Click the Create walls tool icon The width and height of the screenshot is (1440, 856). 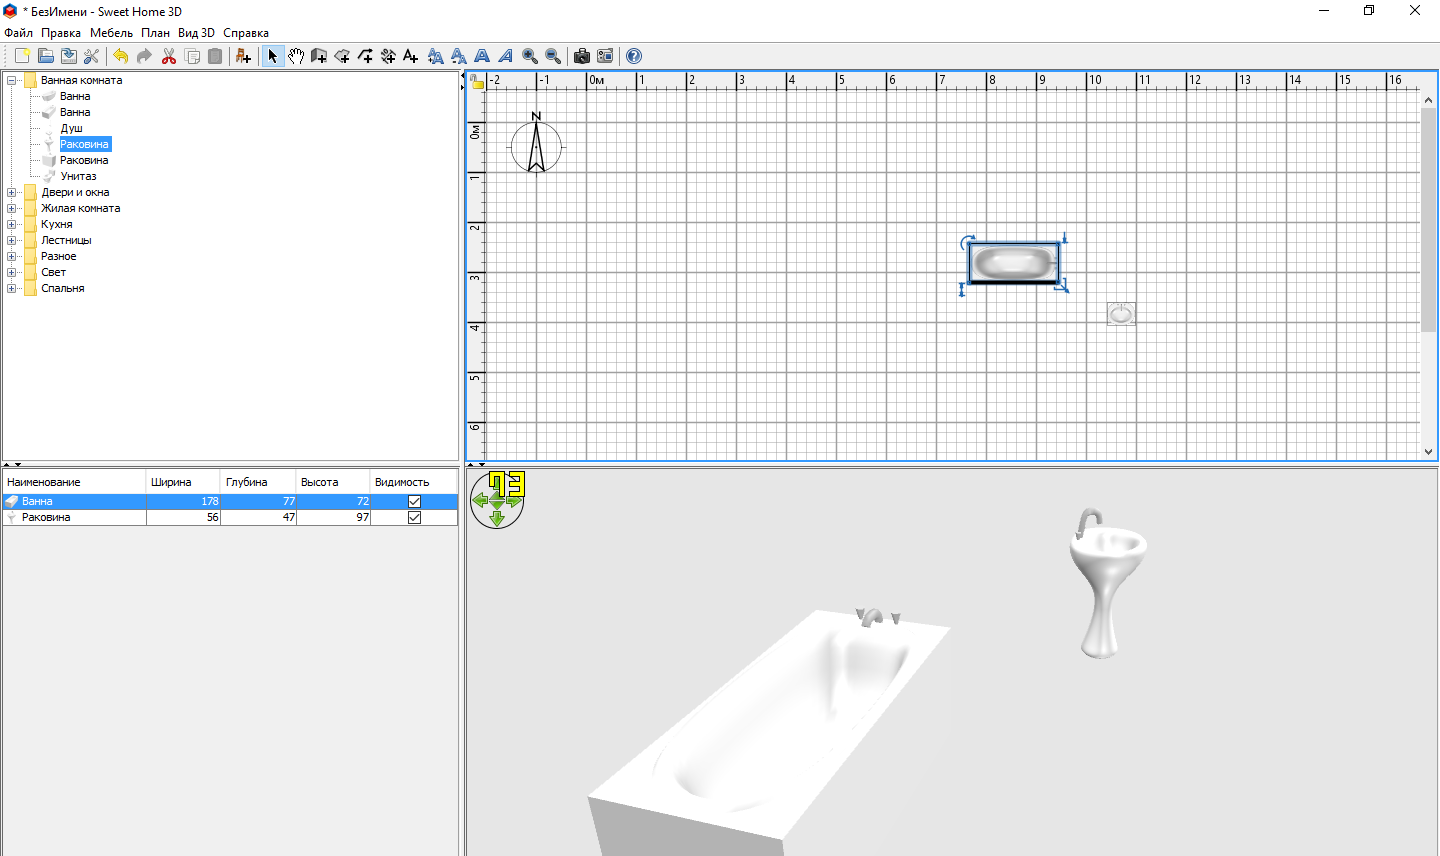point(319,56)
